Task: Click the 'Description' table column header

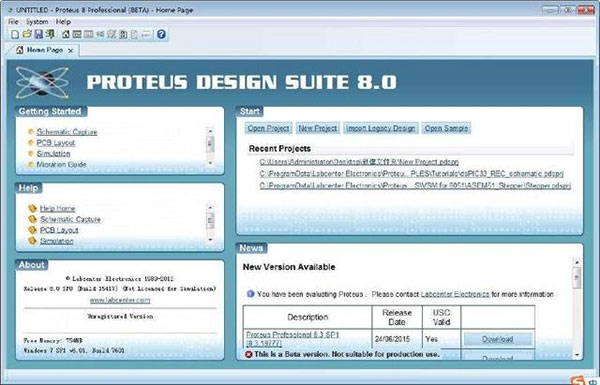Action: click(x=308, y=317)
